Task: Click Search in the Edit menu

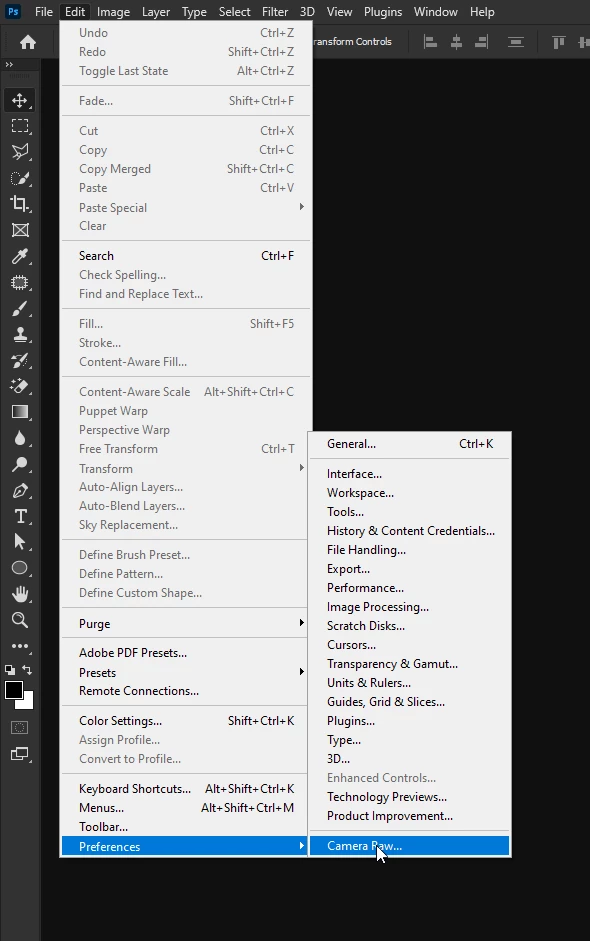Action: pyautogui.click(x=186, y=256)
